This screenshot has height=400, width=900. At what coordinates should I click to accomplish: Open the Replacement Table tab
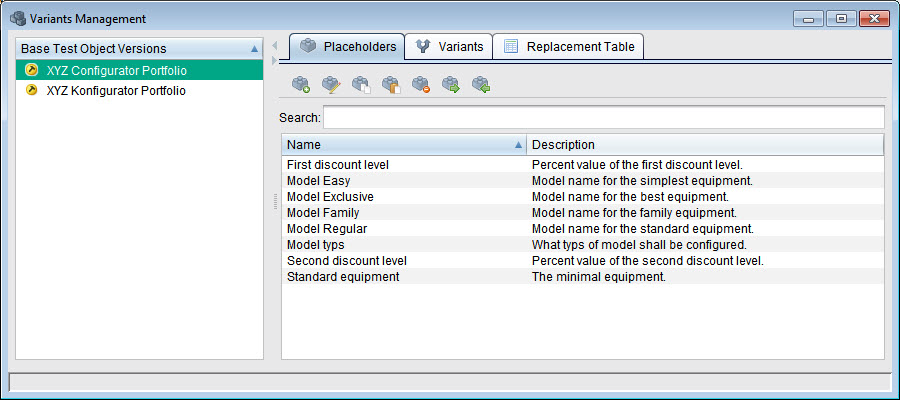[x=568, y=46]
